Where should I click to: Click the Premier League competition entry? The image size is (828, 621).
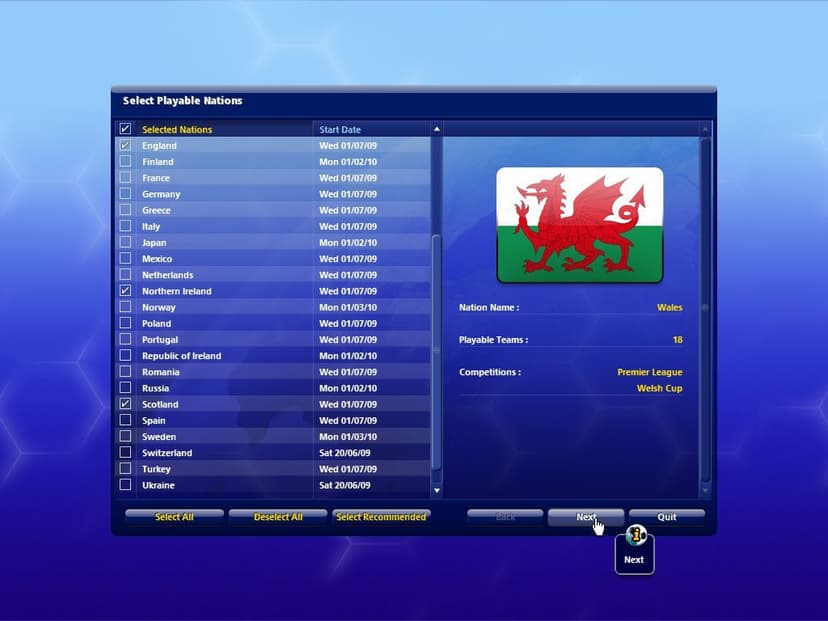650,372
